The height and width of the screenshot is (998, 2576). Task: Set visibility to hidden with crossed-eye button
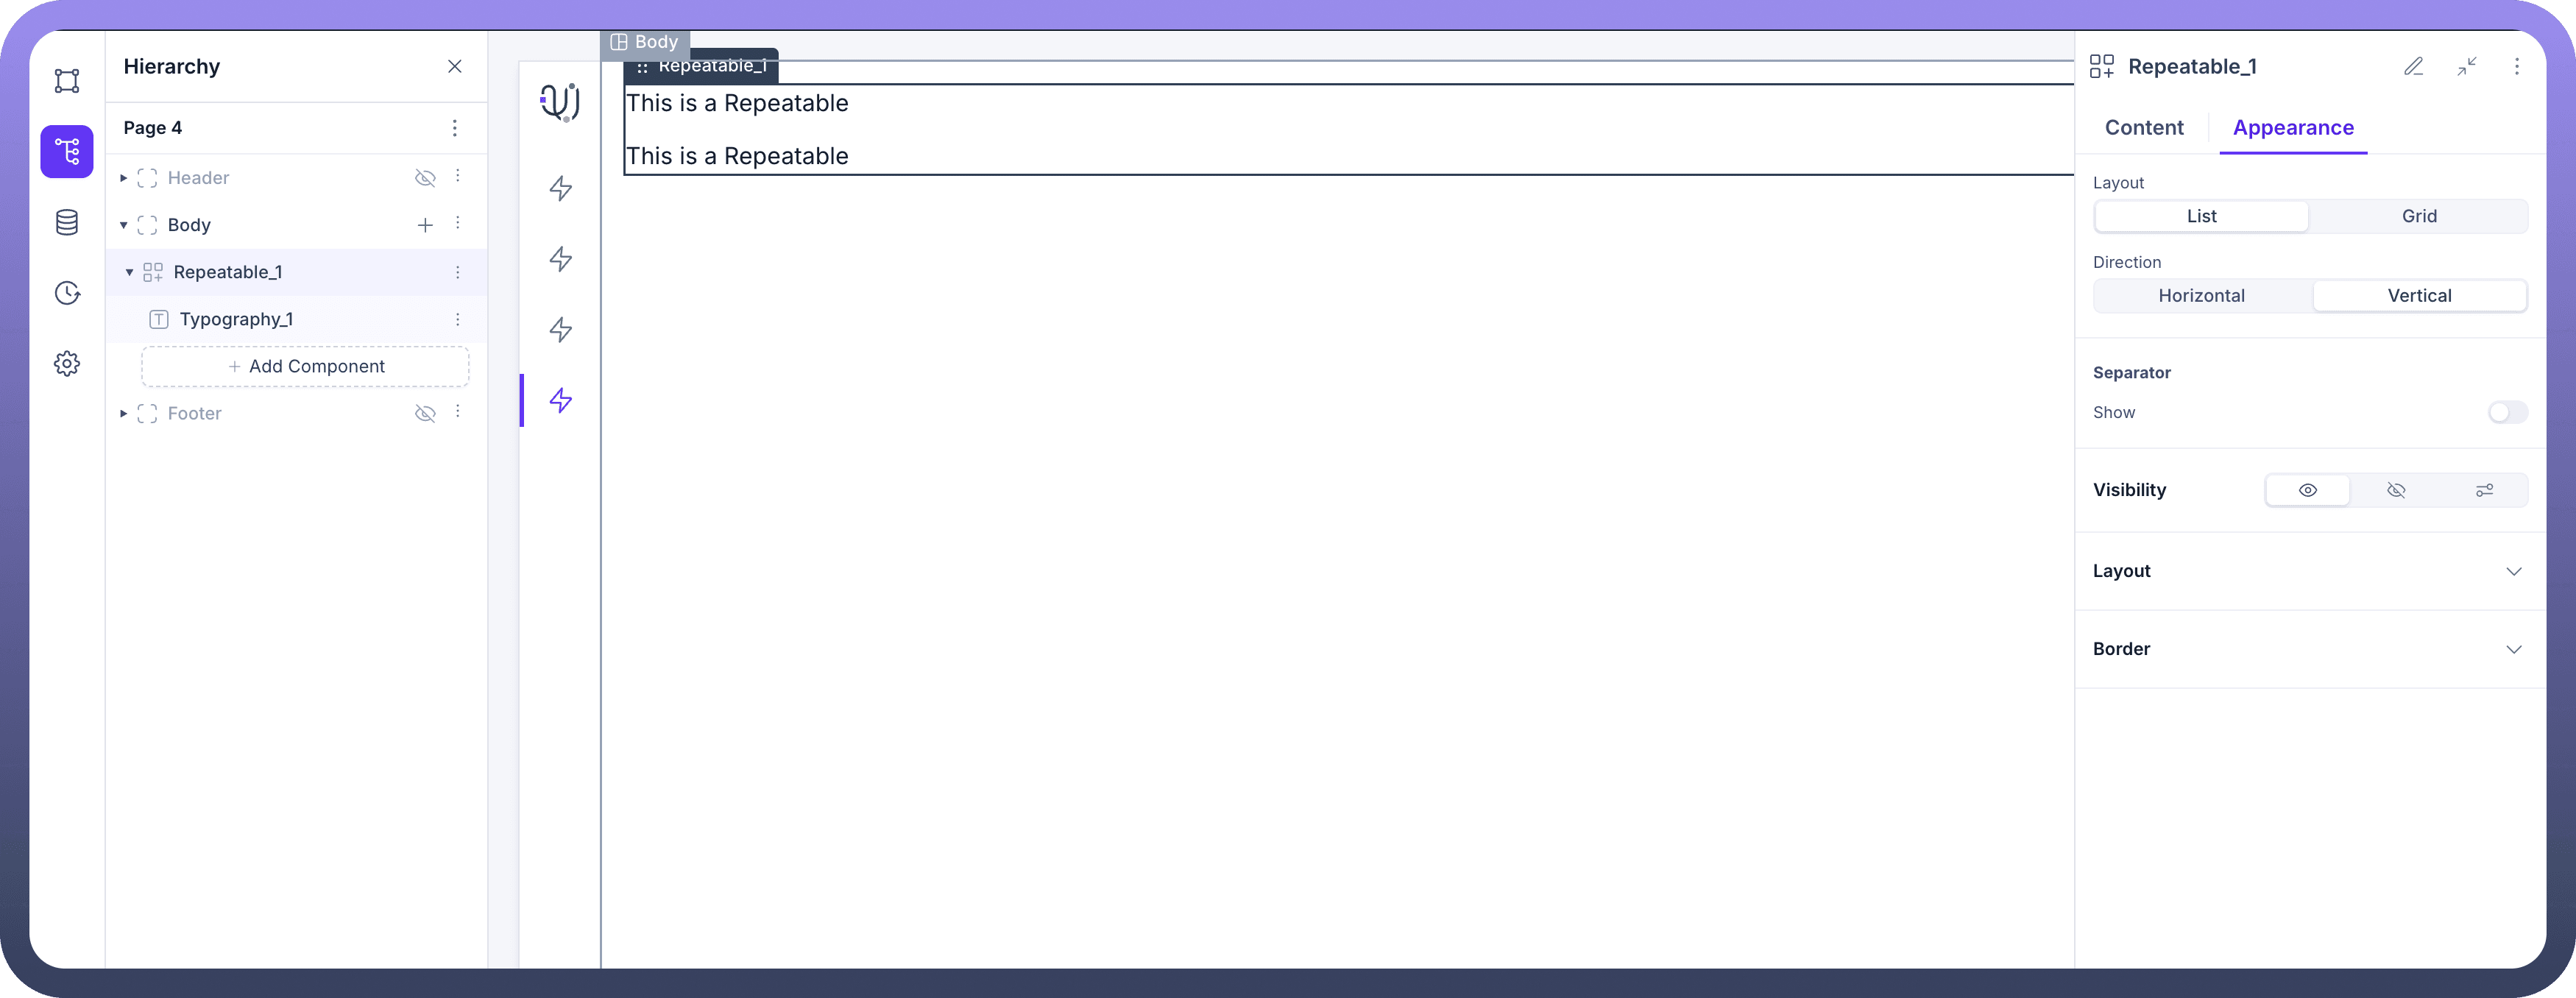click(x=2396, y=490)
